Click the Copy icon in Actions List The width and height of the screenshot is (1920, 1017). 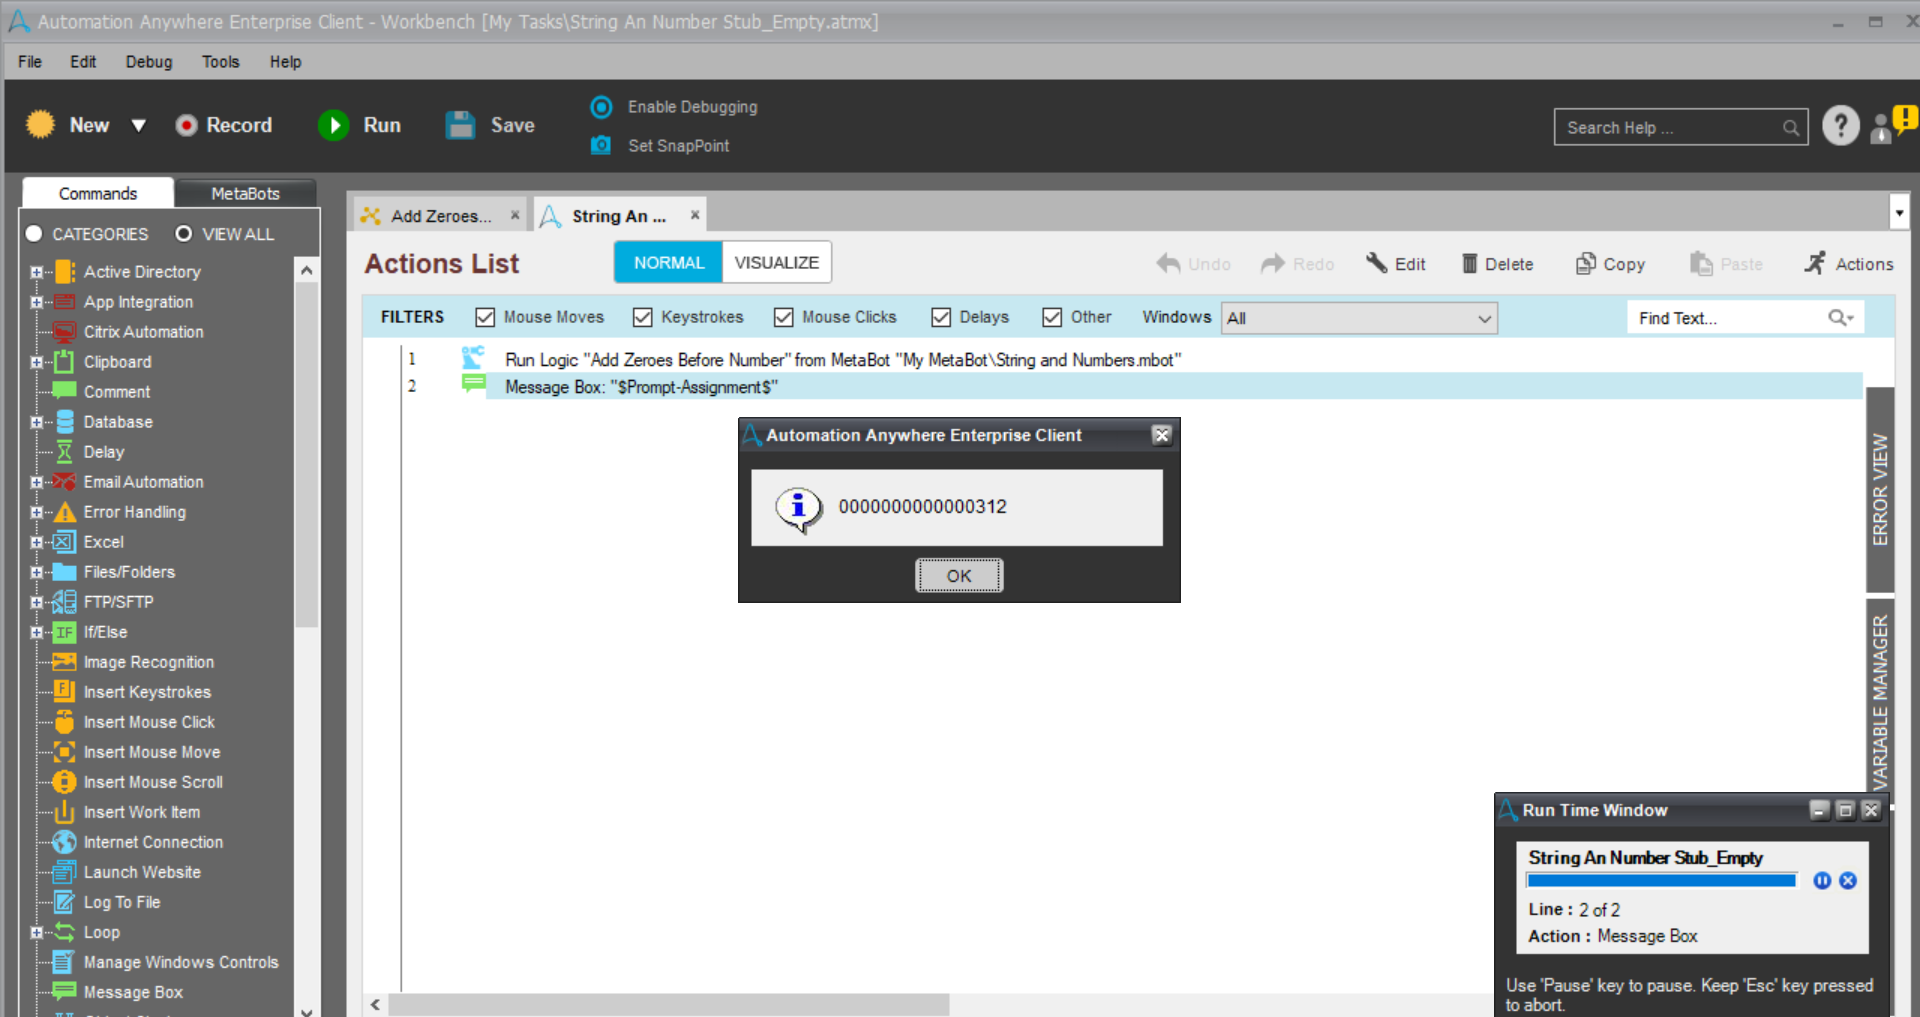pos(1586,264)
